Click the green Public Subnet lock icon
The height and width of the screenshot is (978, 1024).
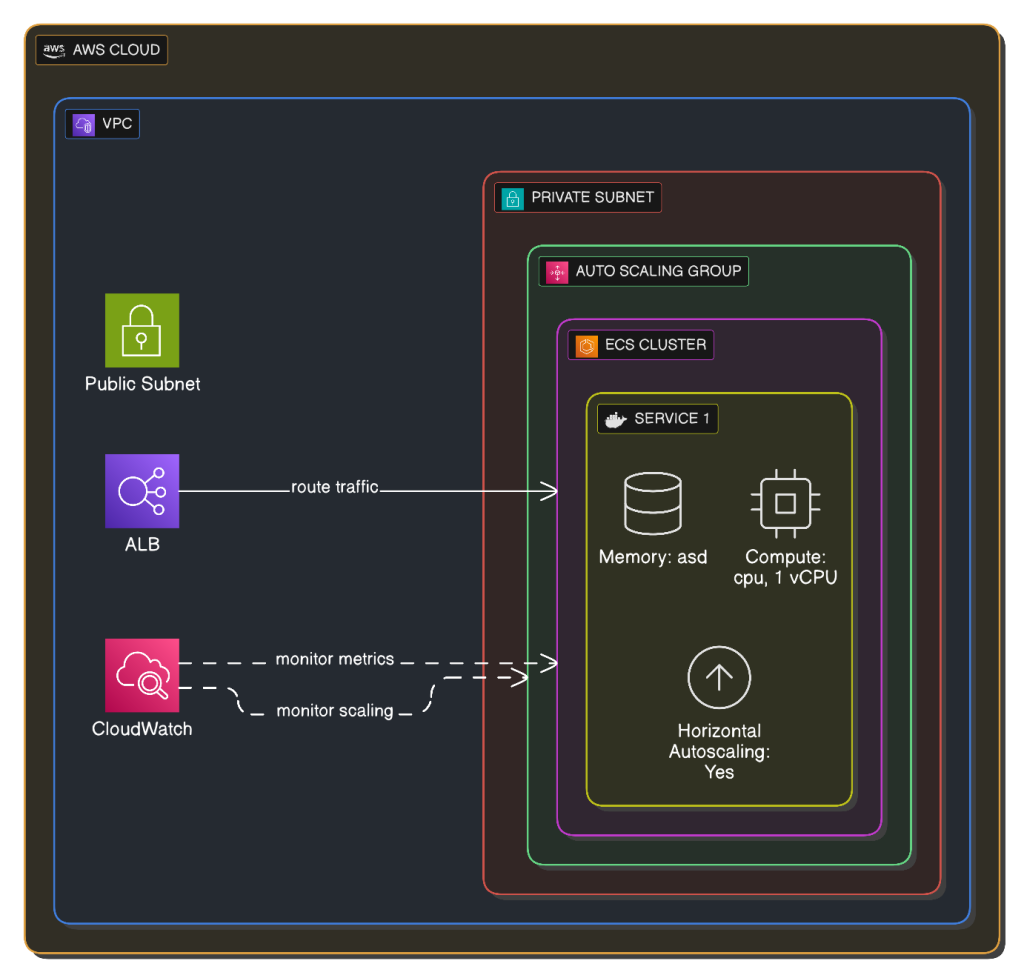(142, 330)
